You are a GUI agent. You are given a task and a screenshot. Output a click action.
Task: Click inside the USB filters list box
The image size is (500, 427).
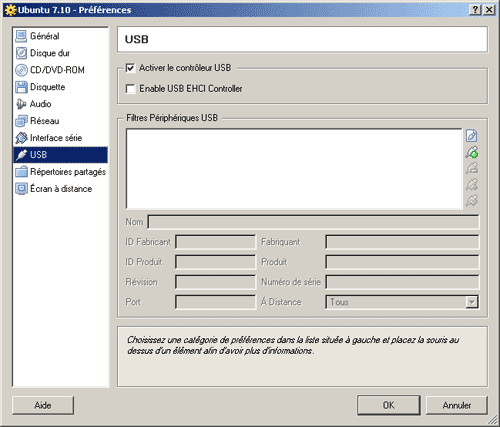point(294,169)
